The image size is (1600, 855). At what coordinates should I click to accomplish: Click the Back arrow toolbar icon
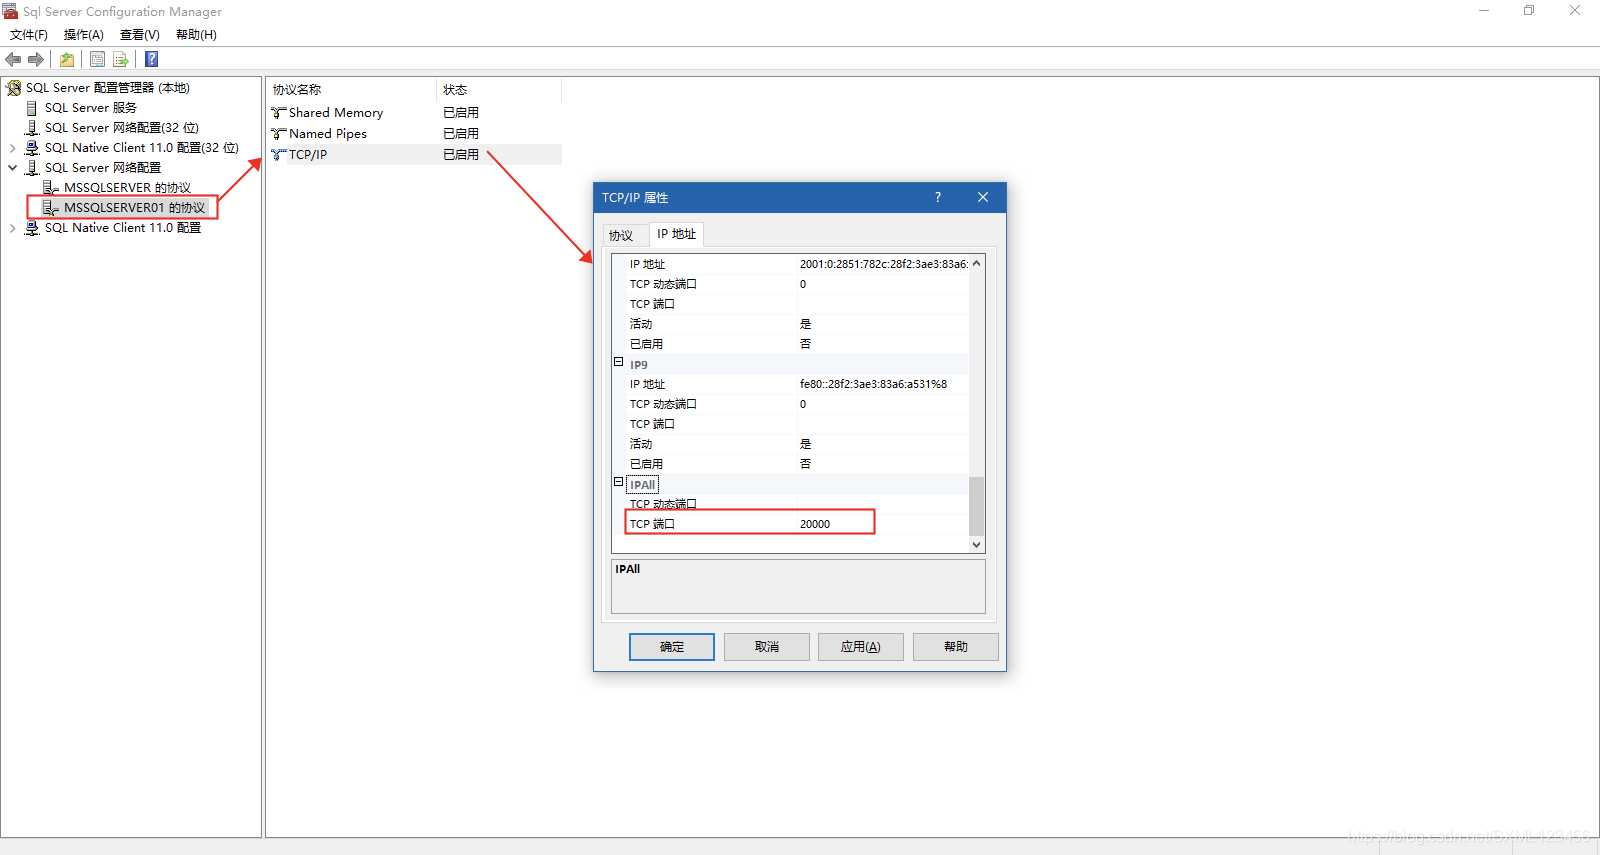coord(13,59)
